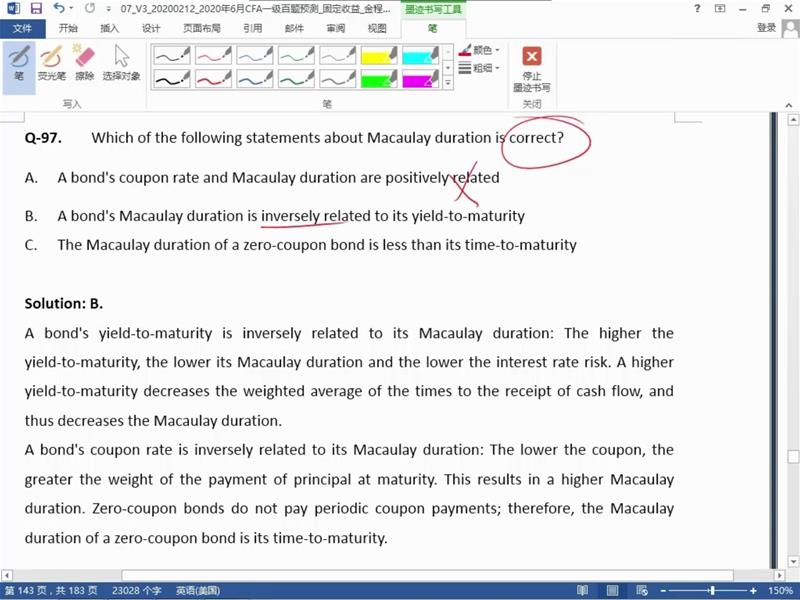Open the pen Color (颜色) dropdown
The width and height of the screenshot is (800, 600).
click(480, 50)
